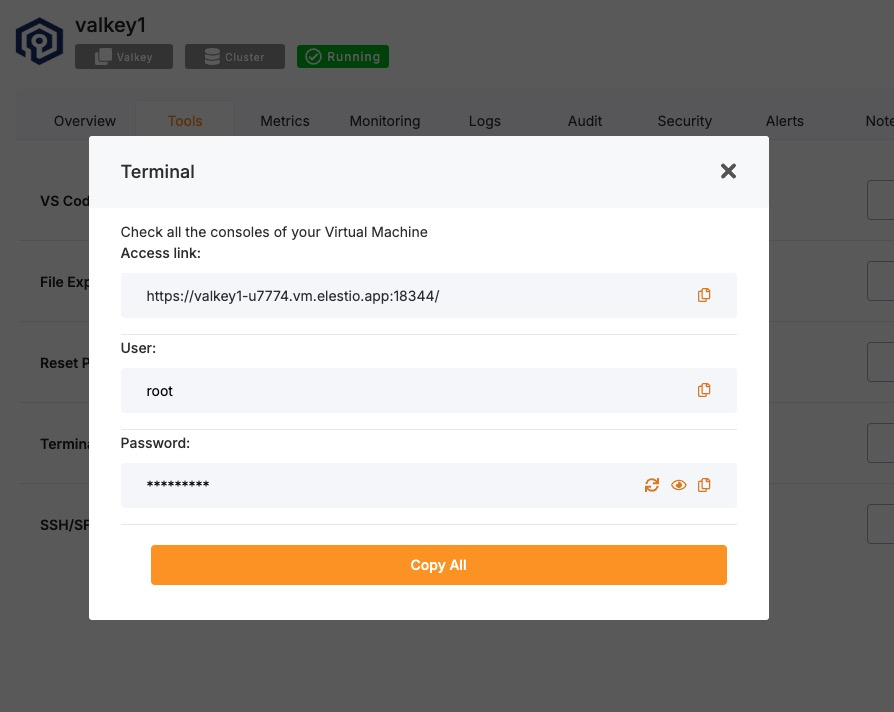
Task: Go to the Monitoring tab
Action: click(x=385, y=121)
